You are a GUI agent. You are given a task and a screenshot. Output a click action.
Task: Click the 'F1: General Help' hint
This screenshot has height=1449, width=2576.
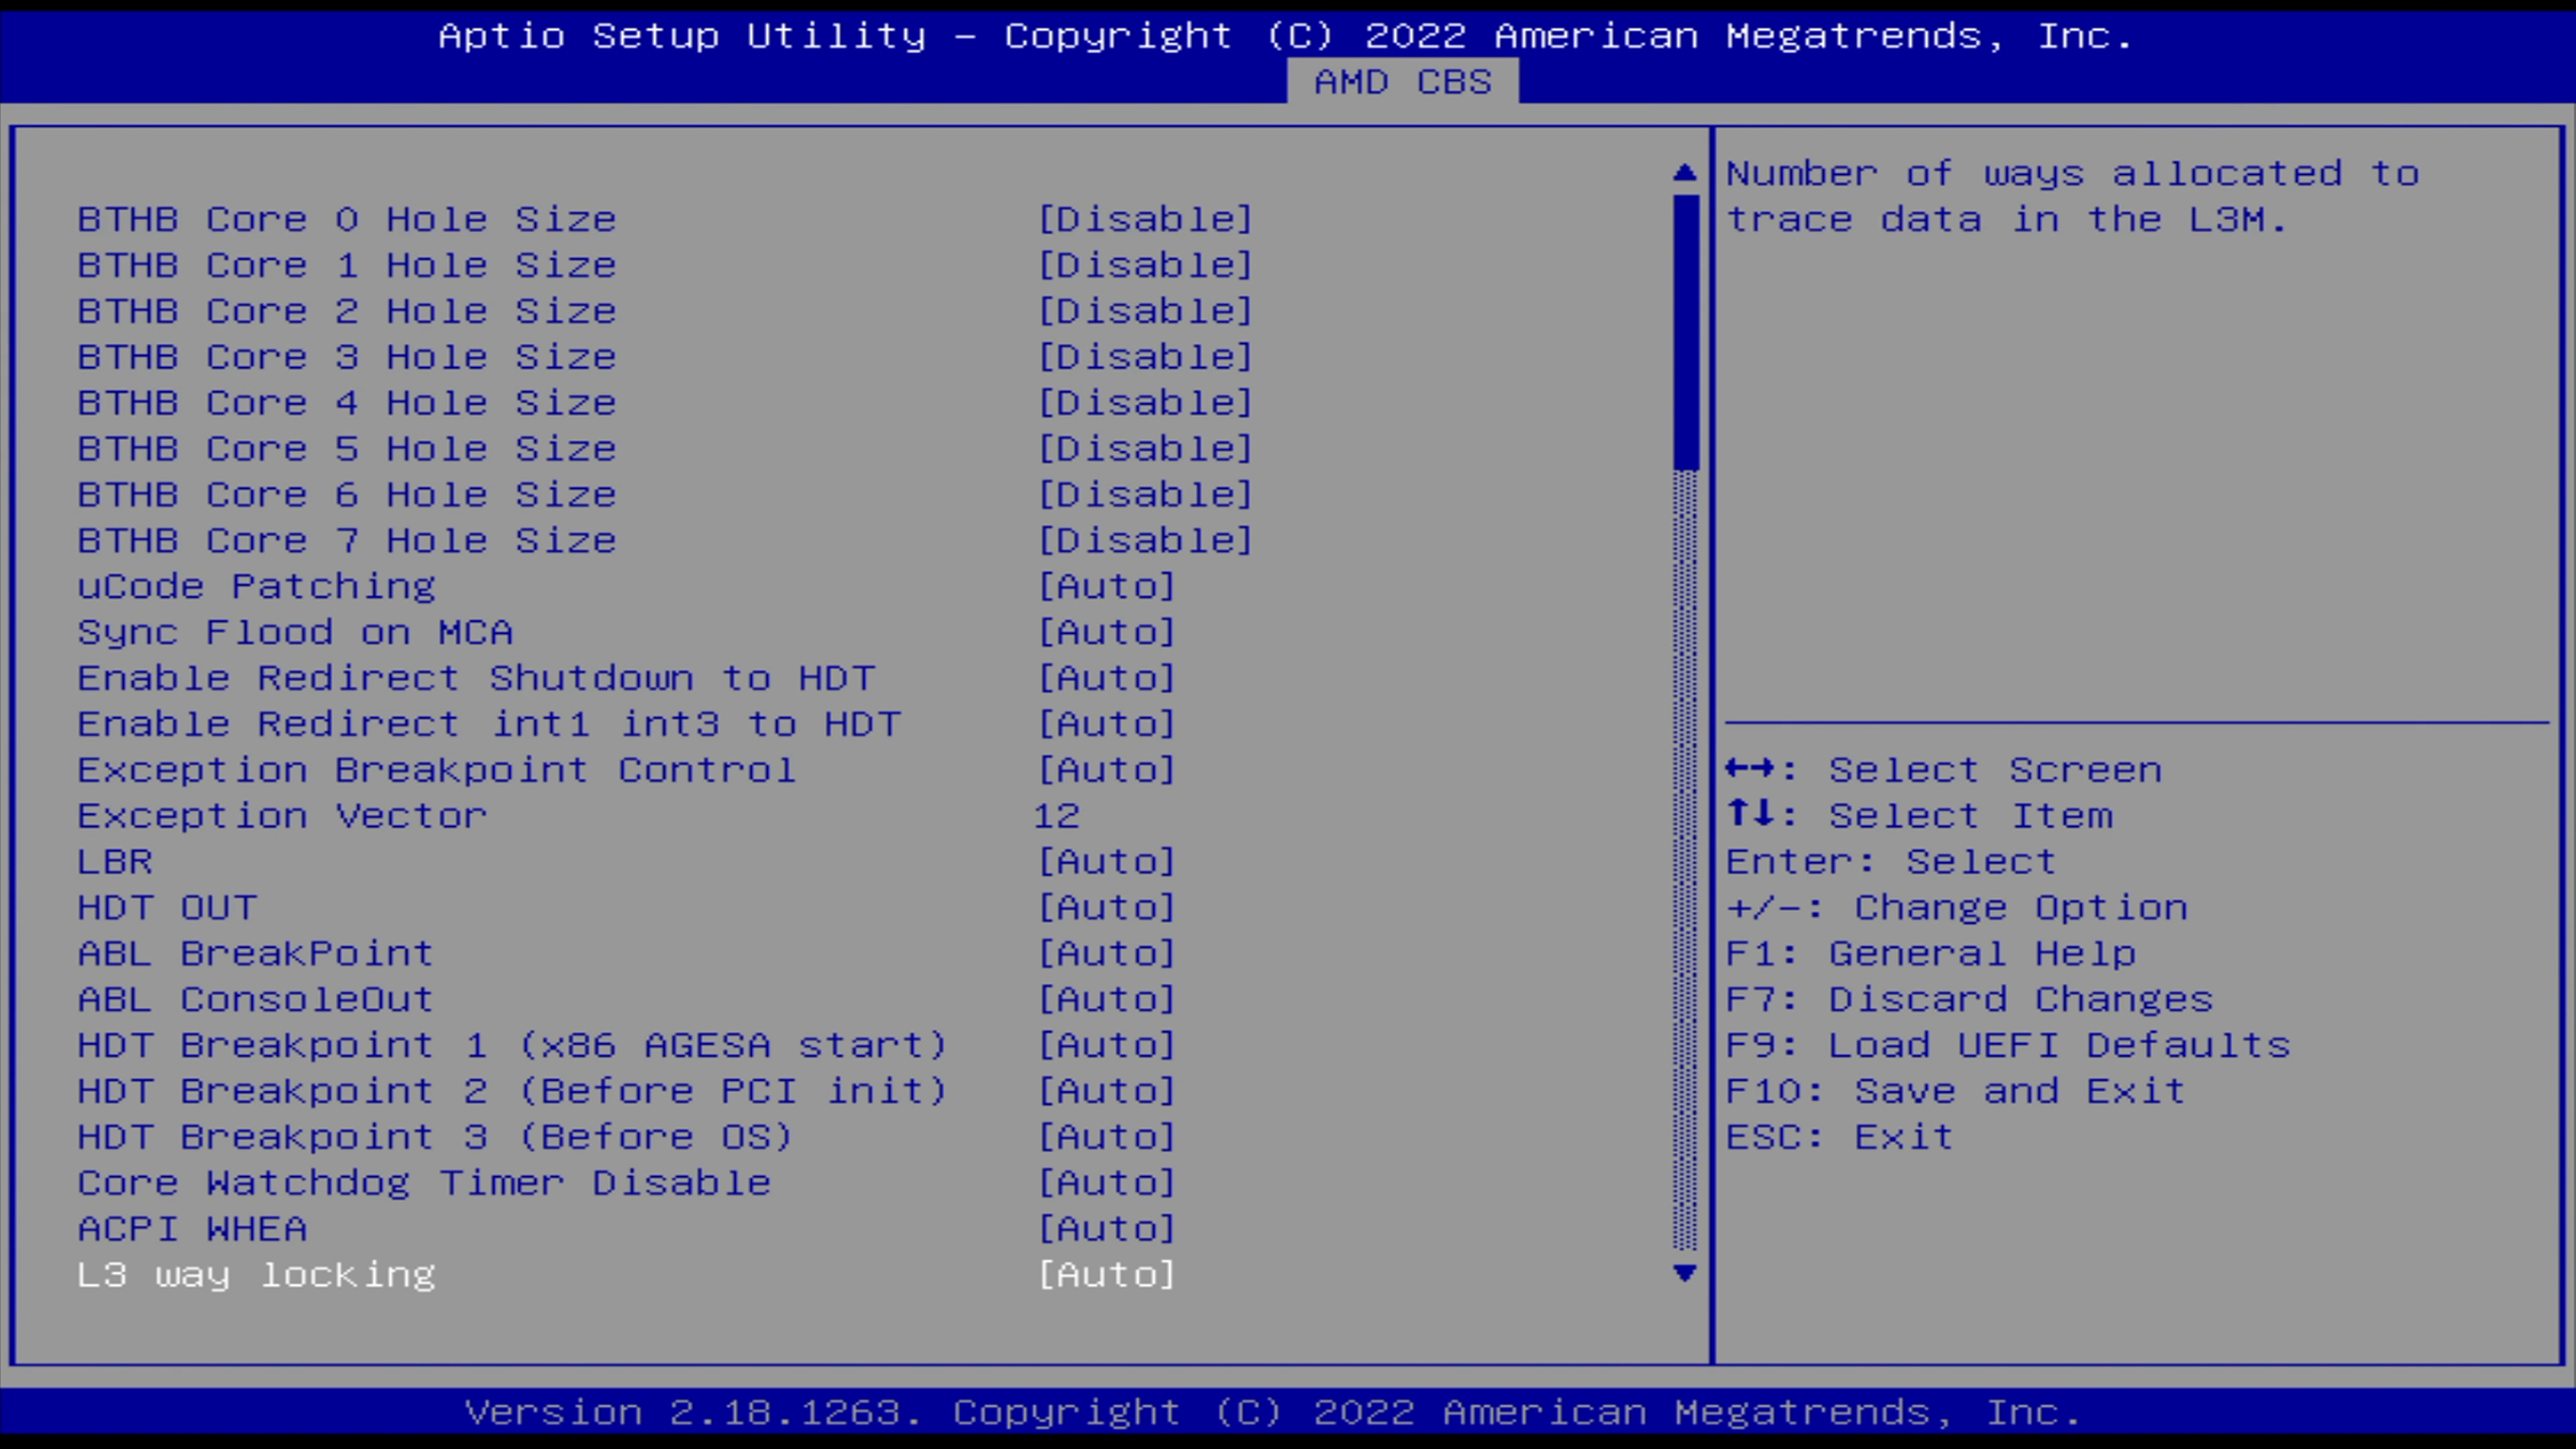[x=1931, y=953]
